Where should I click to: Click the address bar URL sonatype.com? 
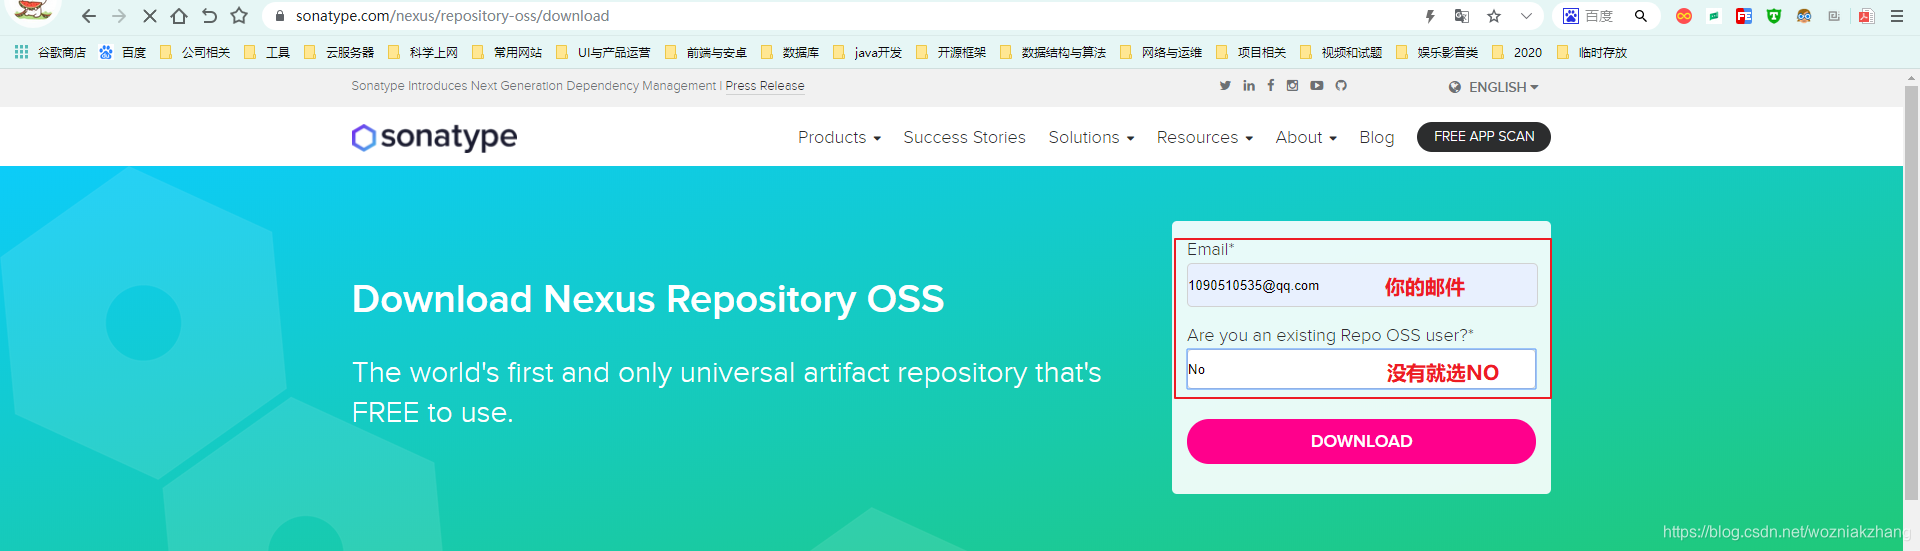click(452, 16)
